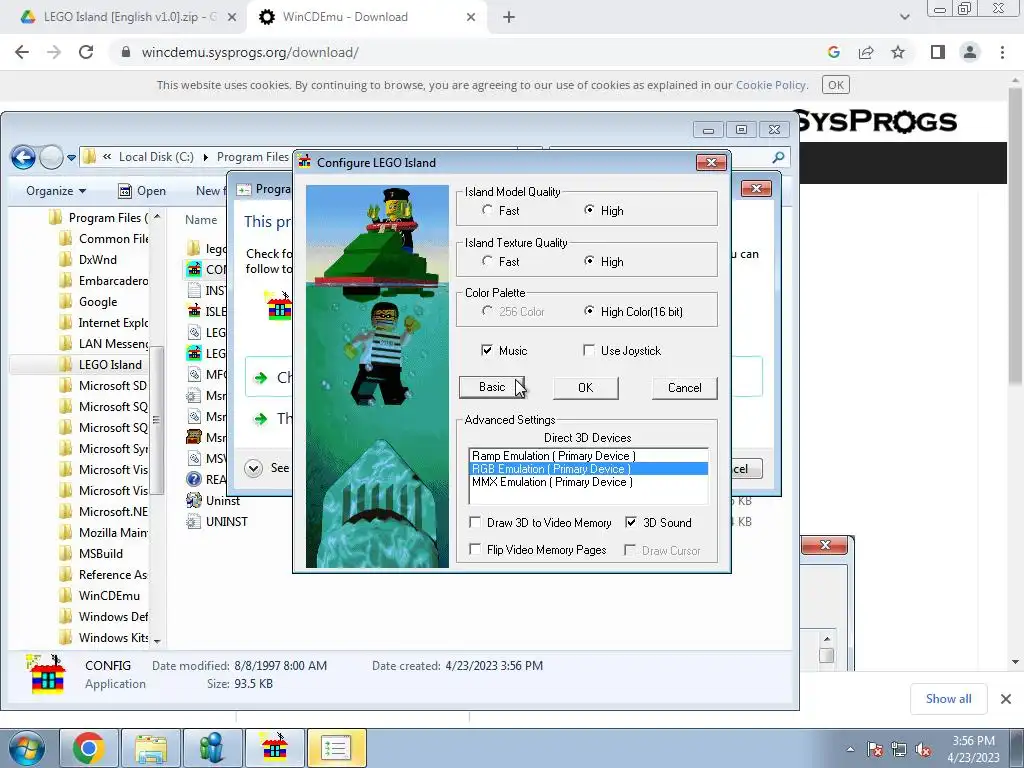Open the checklist taskbar app icon
The height and width of the screenshot is (768, 1024).
click(x=336, y=748)
